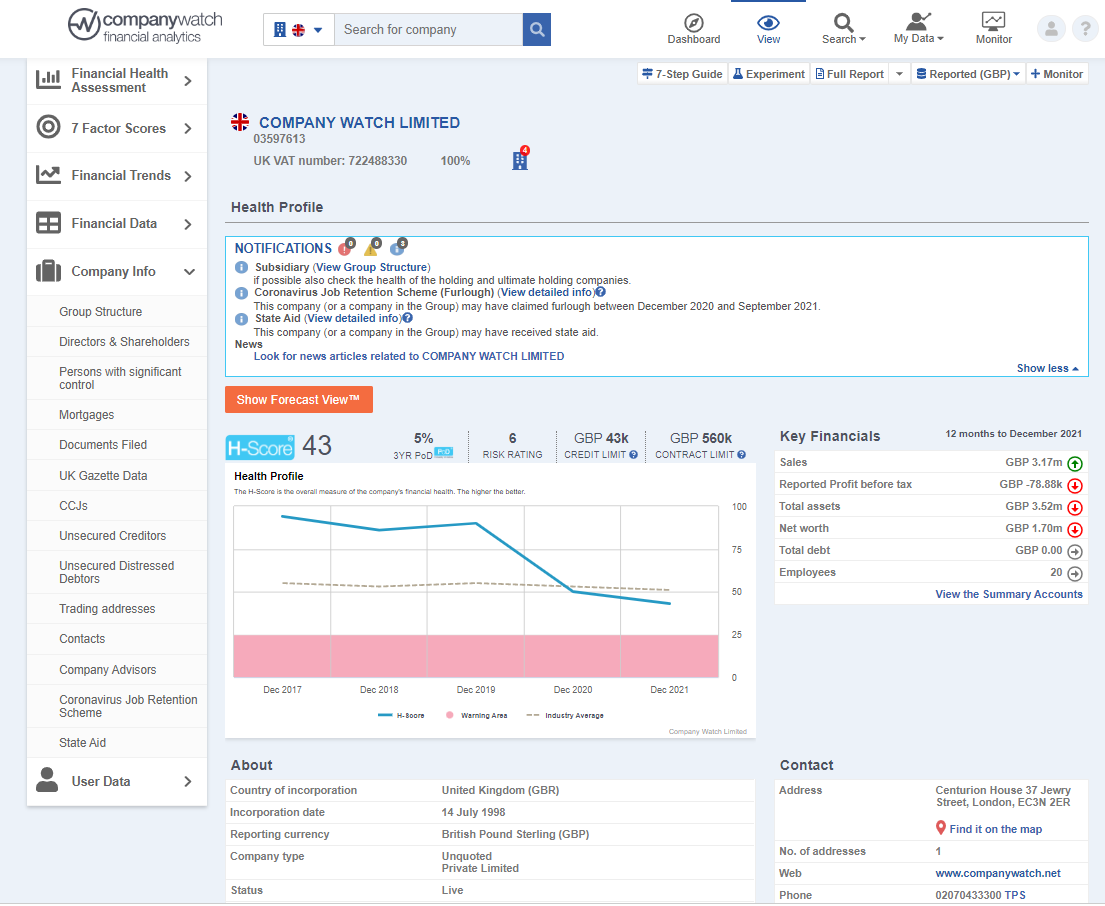Collapse notifications with Show less

[1047, 368]
